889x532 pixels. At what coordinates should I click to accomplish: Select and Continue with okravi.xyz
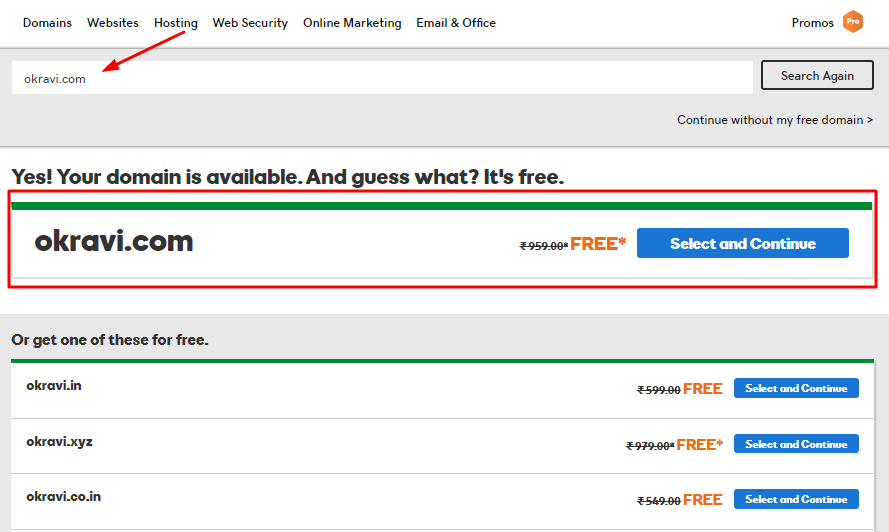[x=796, y=444]
